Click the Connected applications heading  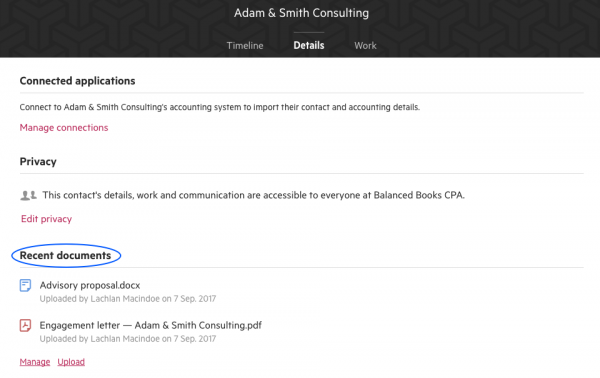coord(77,81)
